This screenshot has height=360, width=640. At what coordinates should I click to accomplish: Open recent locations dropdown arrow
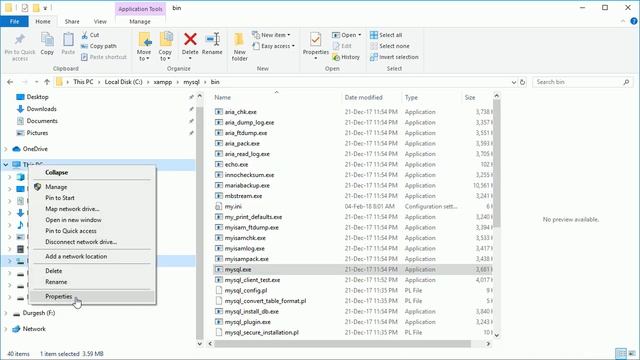click(x=36, y=82)
